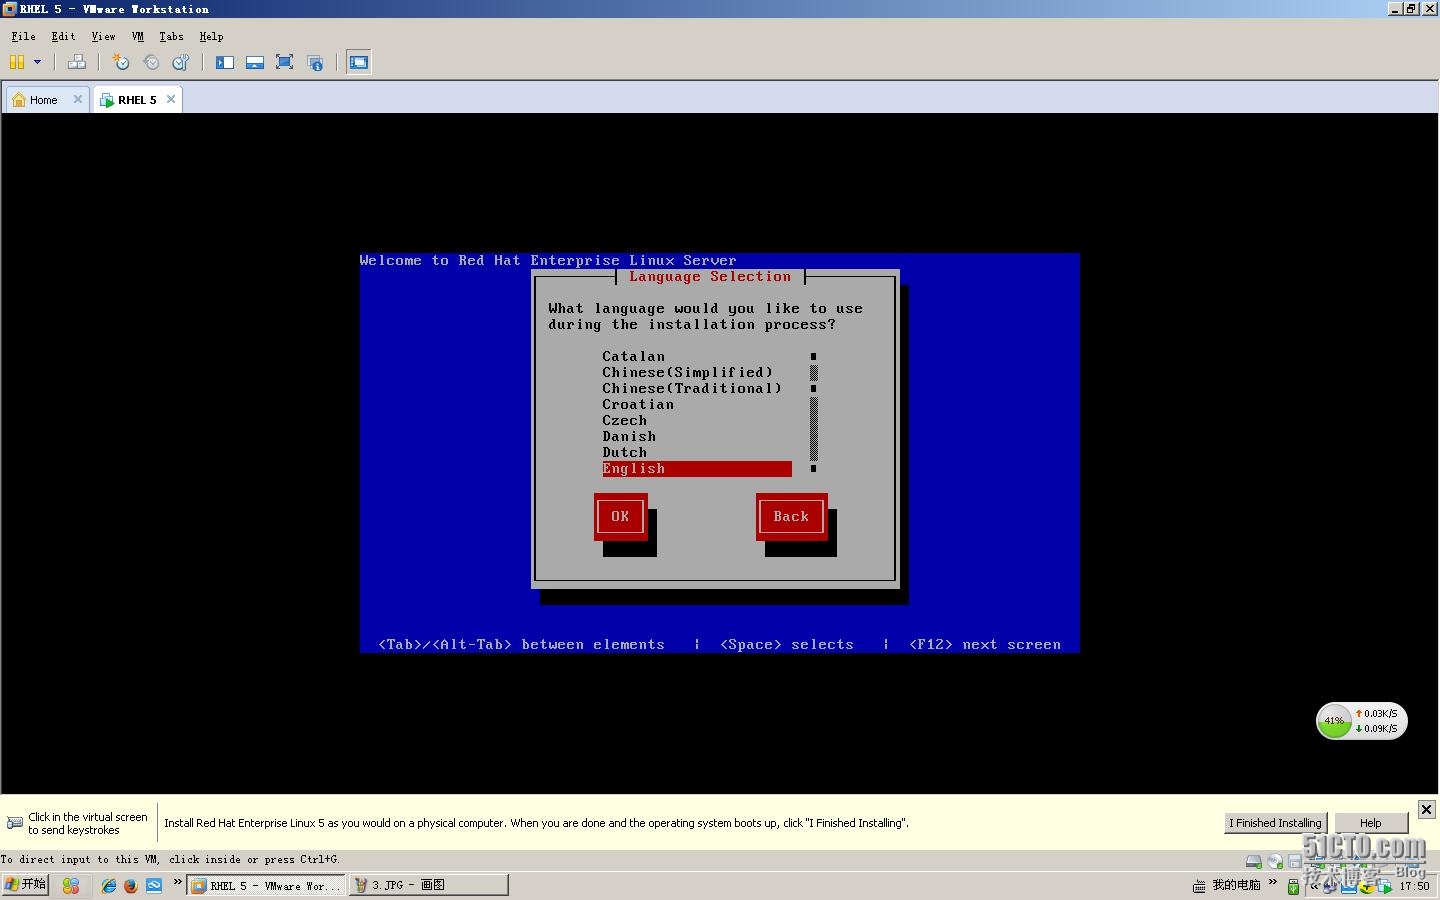Toggle the sidebar library panel icon
The image size is (1440, 900).
pos(225,62)
